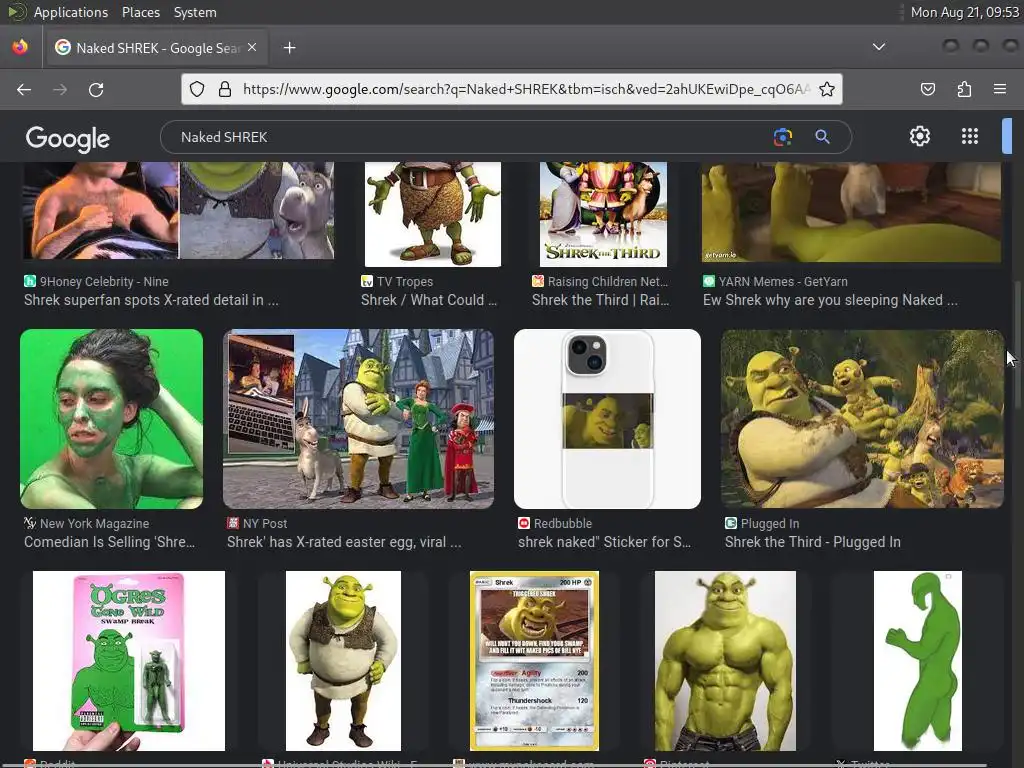This screenshot has height=768, width=1024.
Task: Close the Naked SHREK Google Search tab
Action: pyautogui.click(x=252, y=48)
